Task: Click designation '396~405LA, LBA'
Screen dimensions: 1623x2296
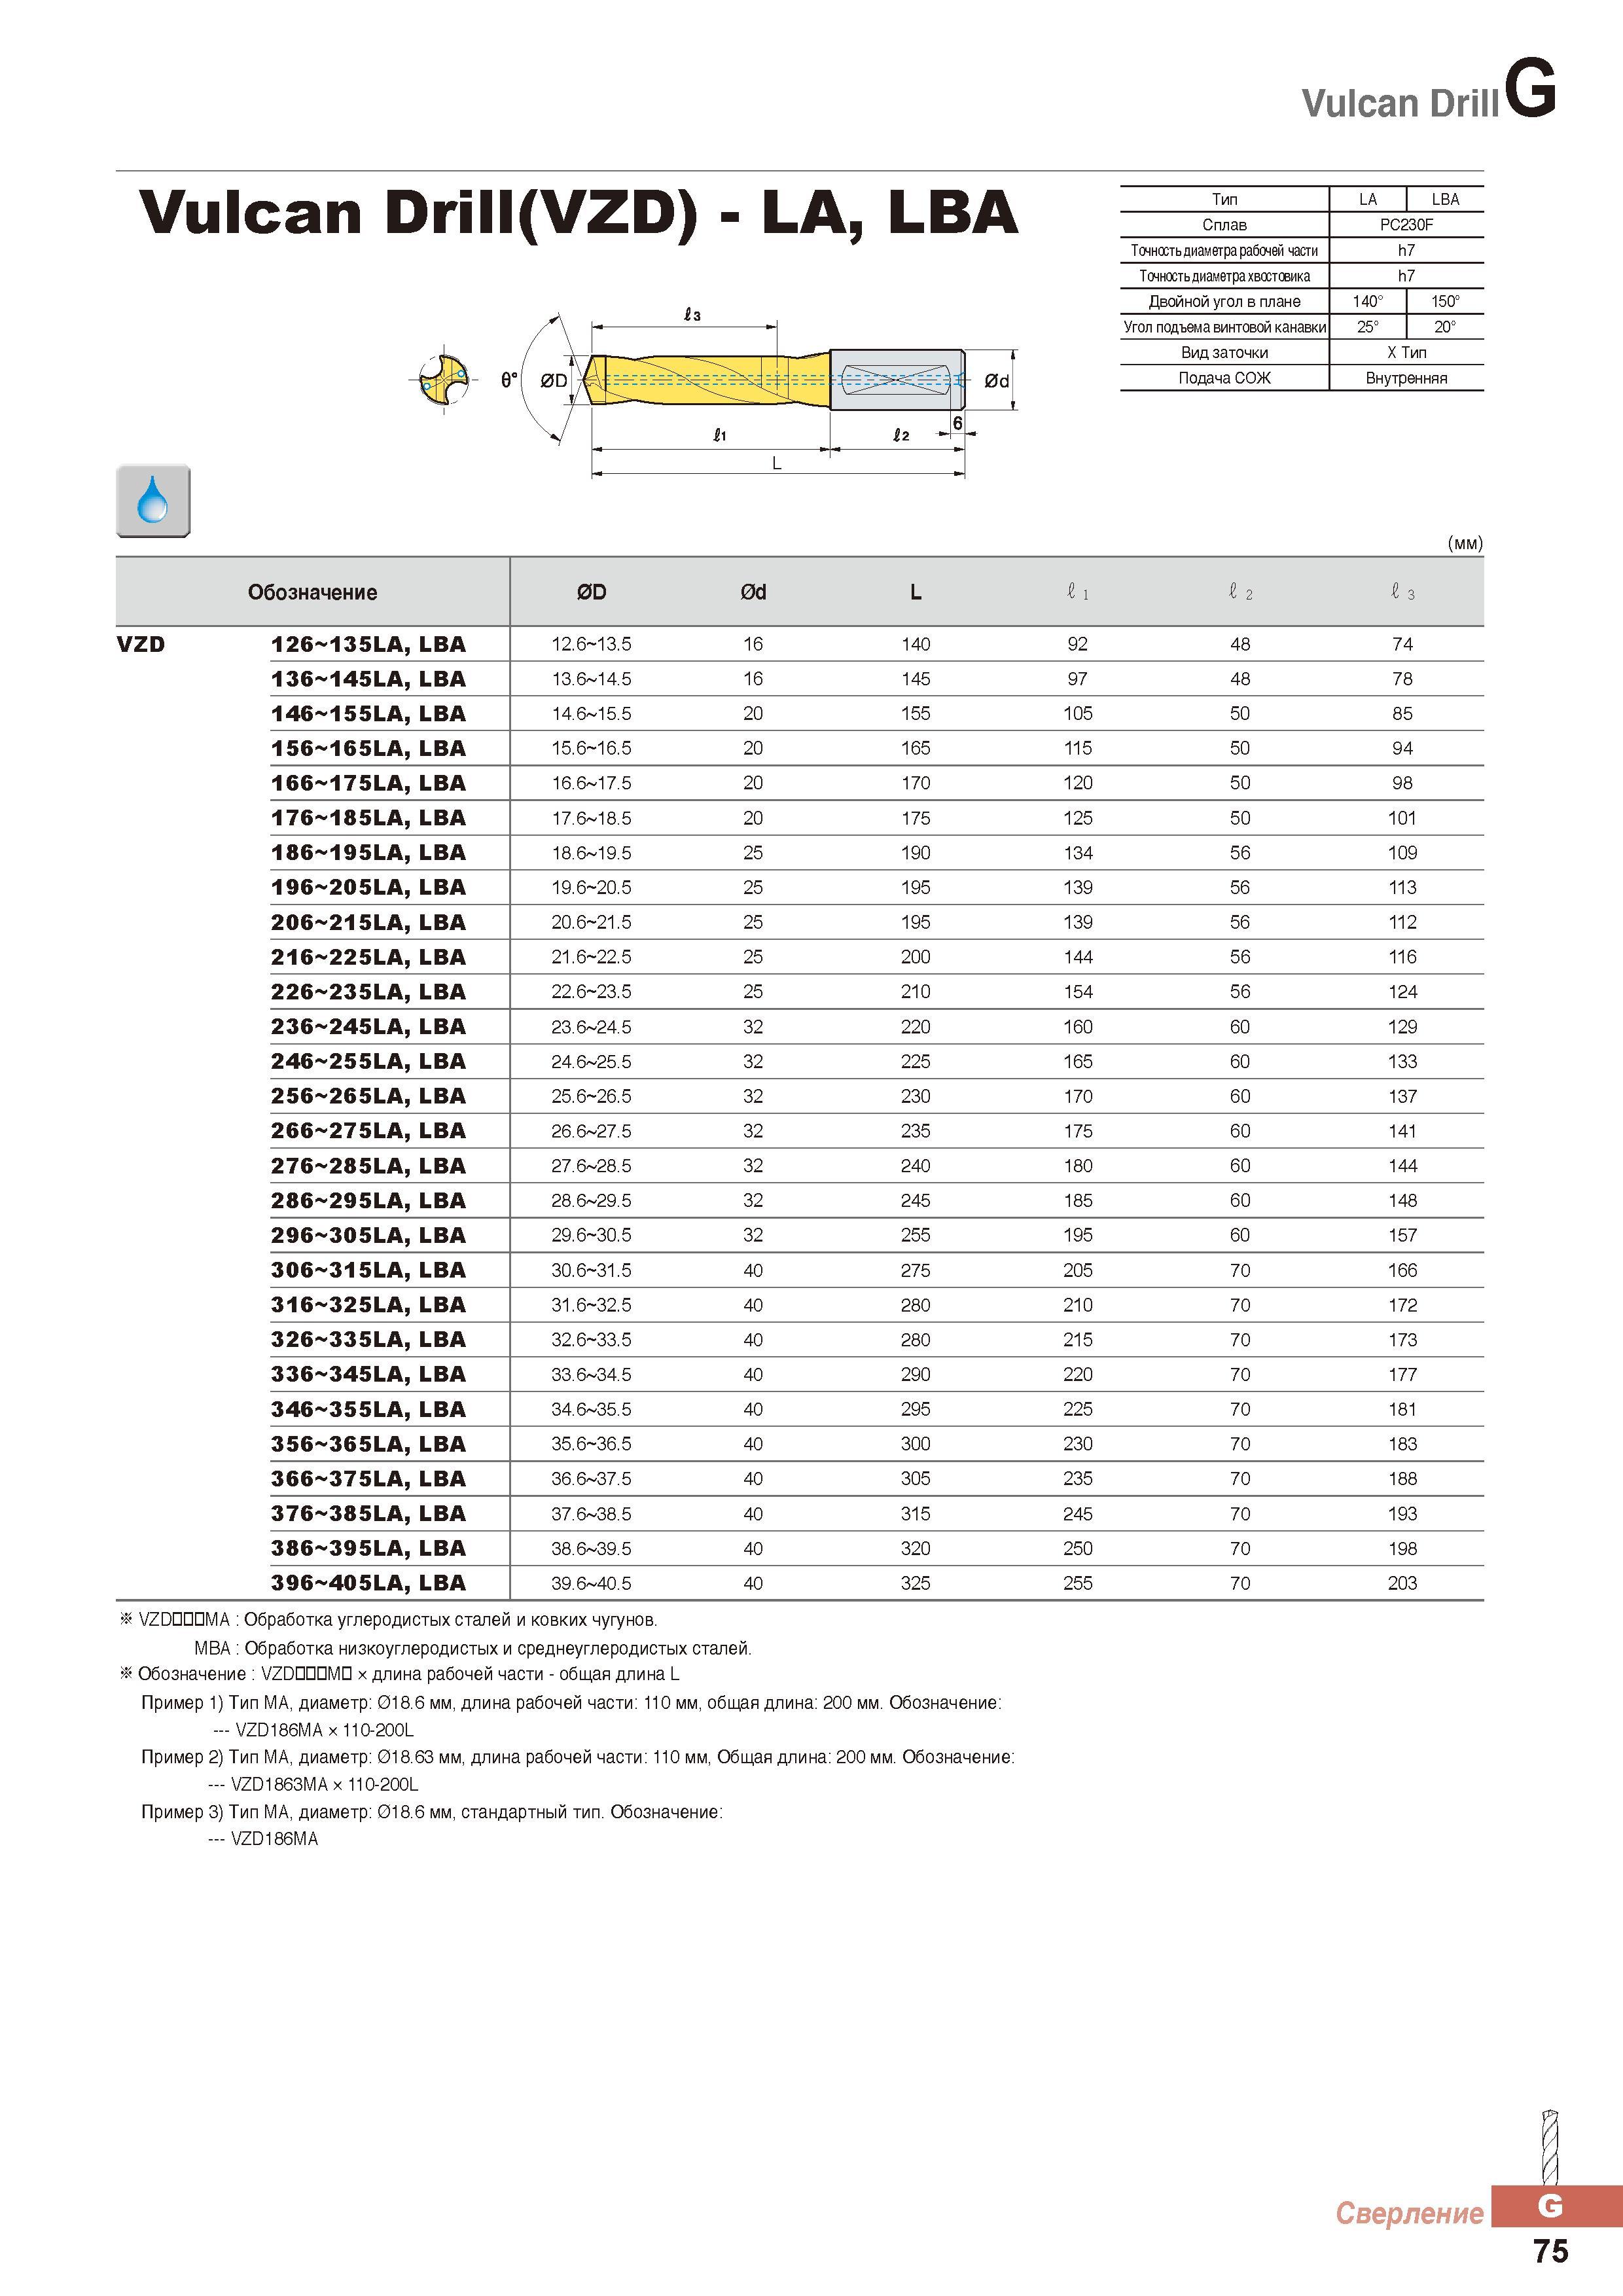Action: click(x=368, y=1584)
